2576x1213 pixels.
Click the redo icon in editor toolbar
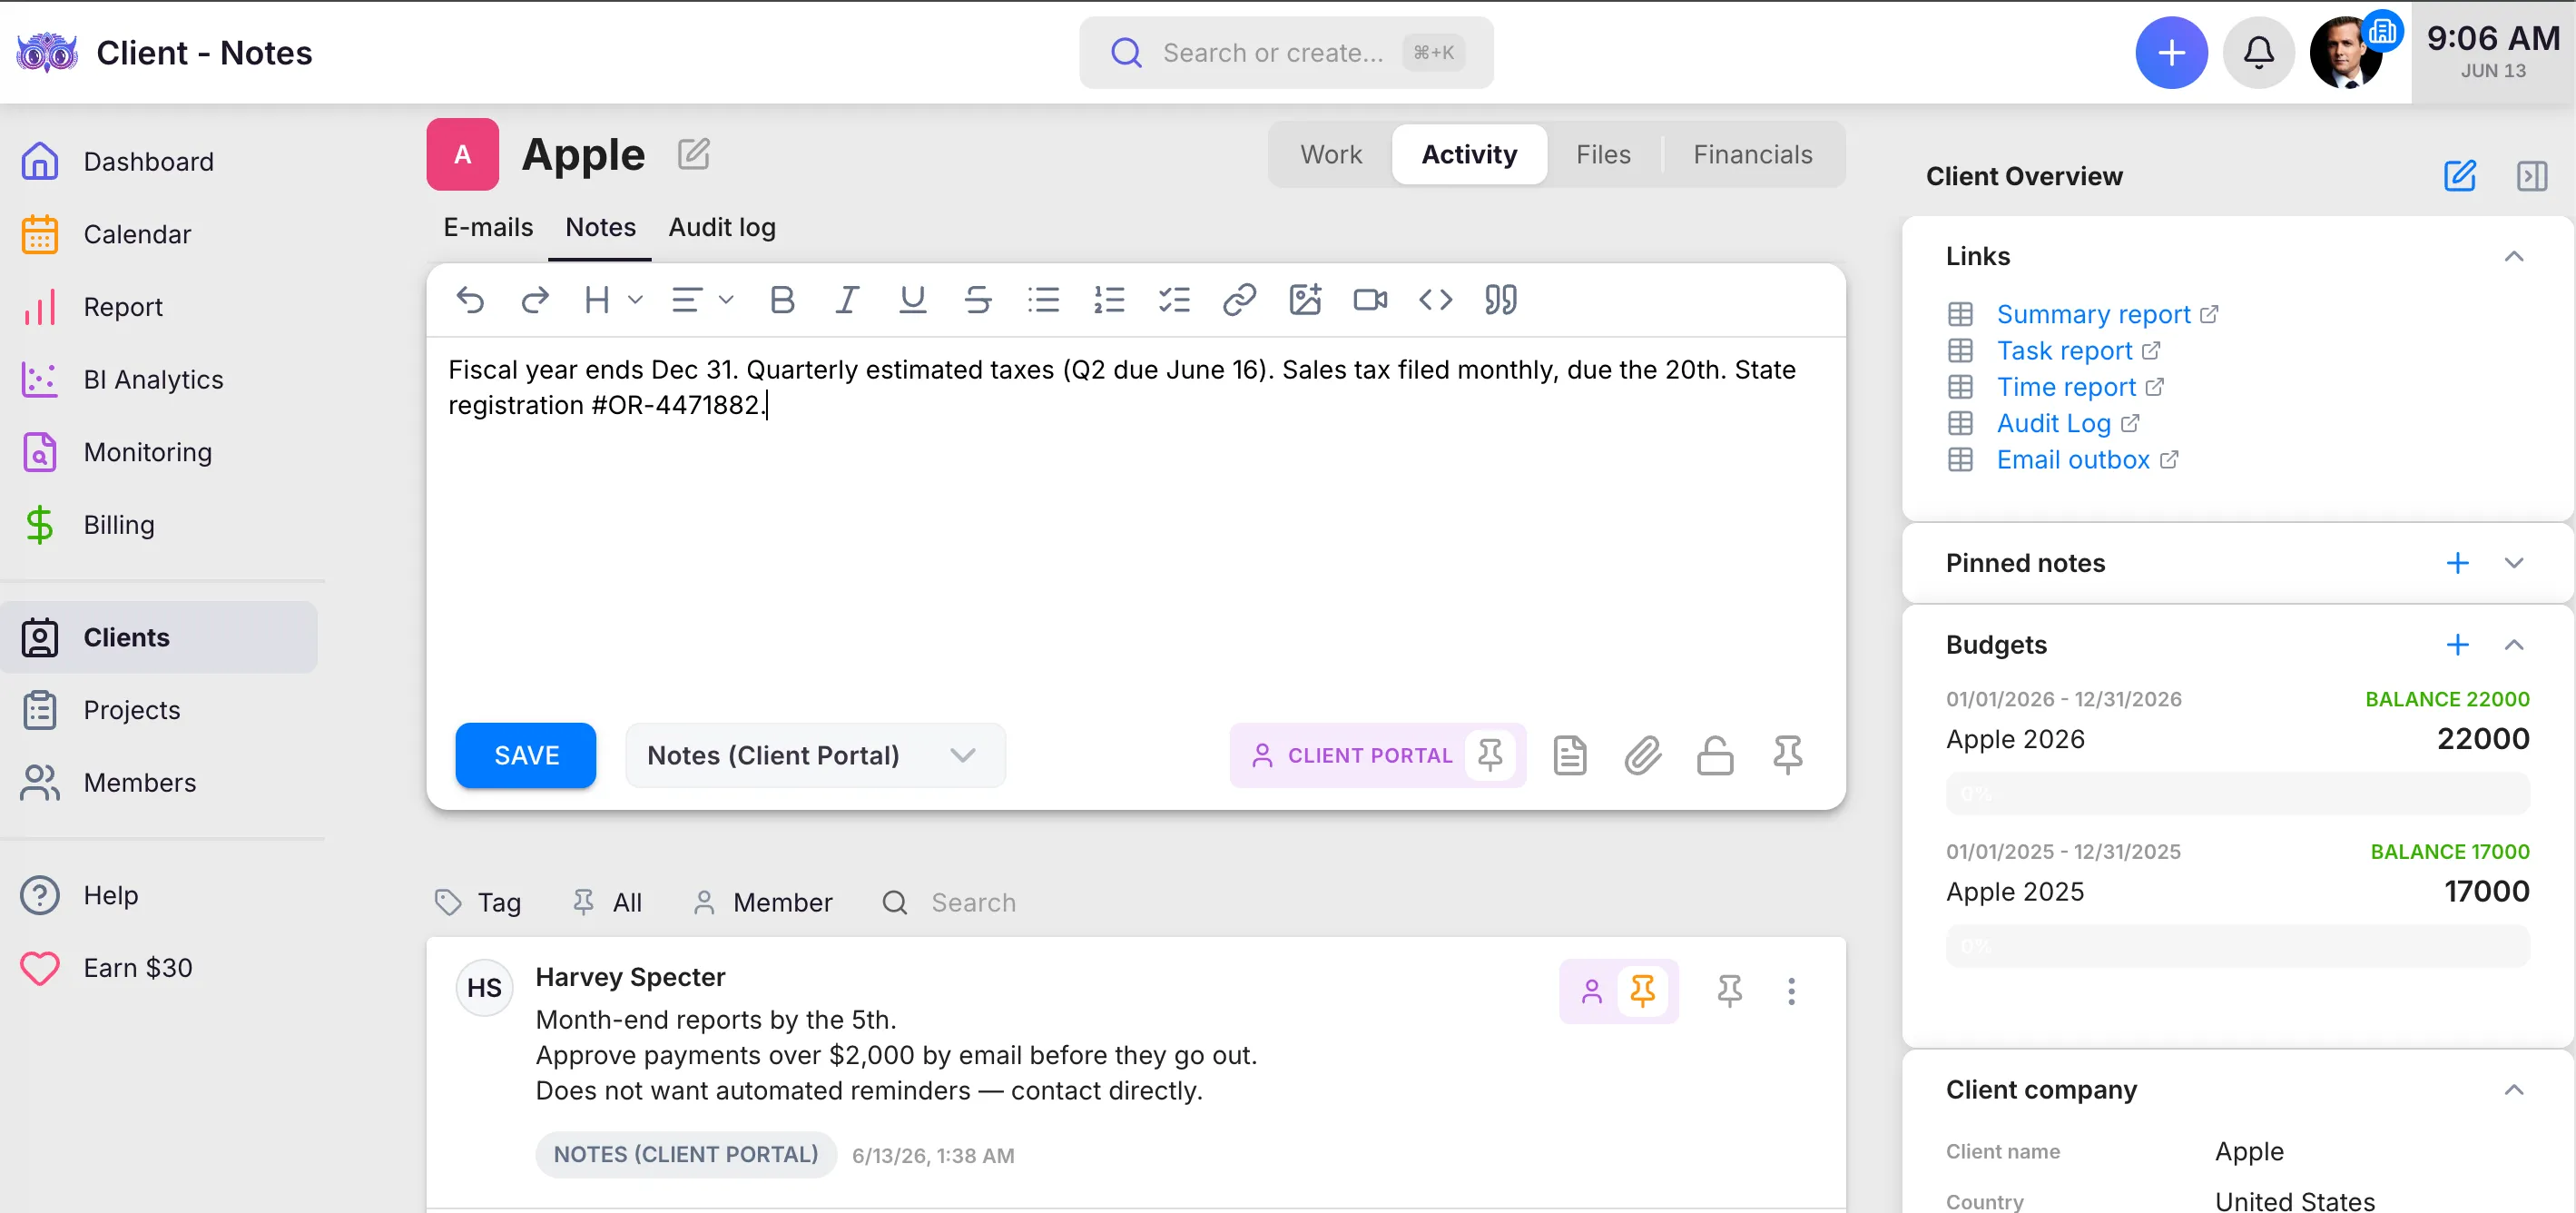coord(535,300)
